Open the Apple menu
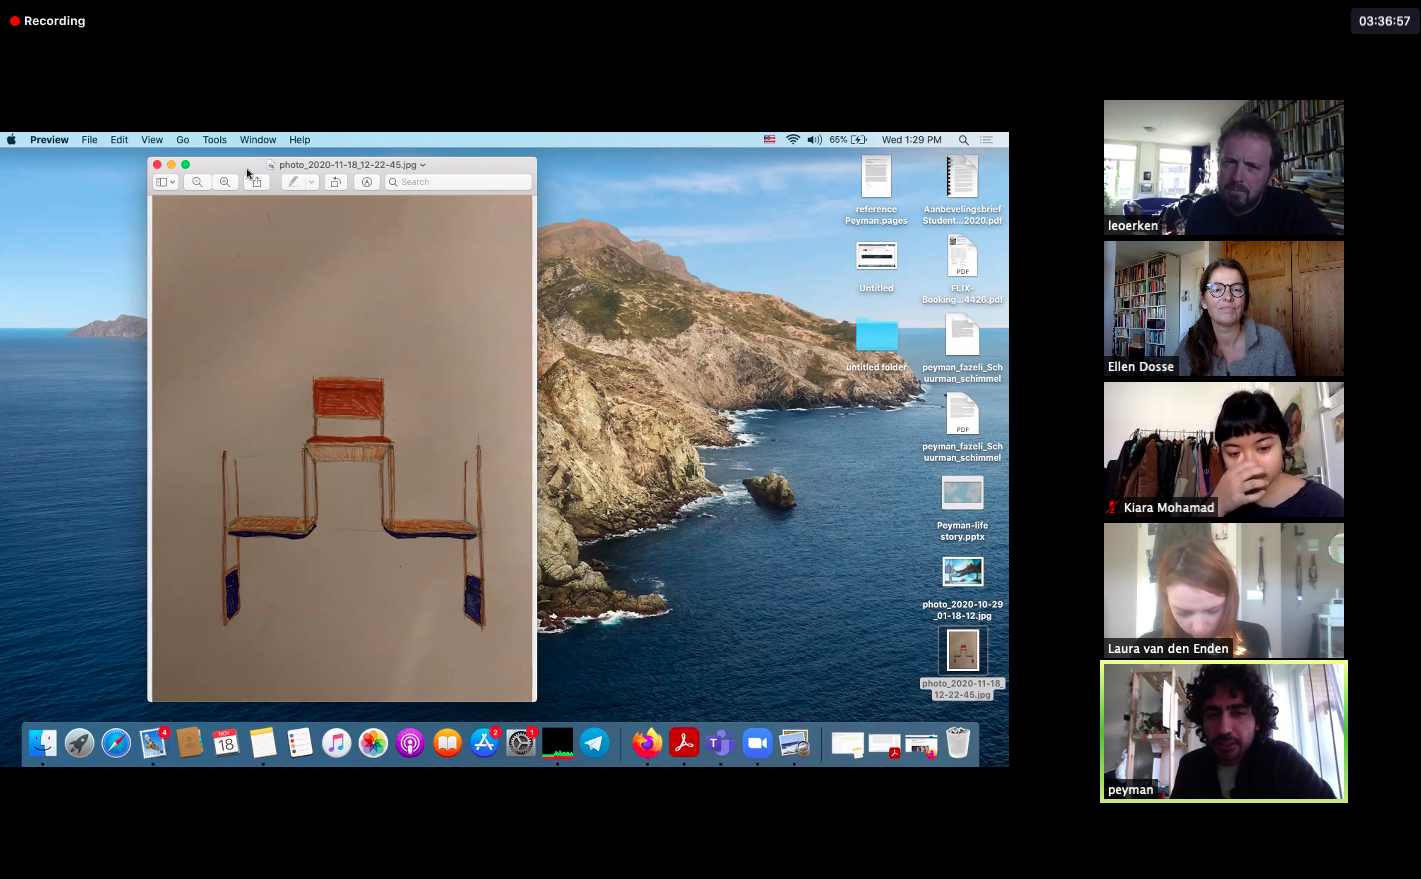This screenshot has width=1421, height=879. [12, 140]
